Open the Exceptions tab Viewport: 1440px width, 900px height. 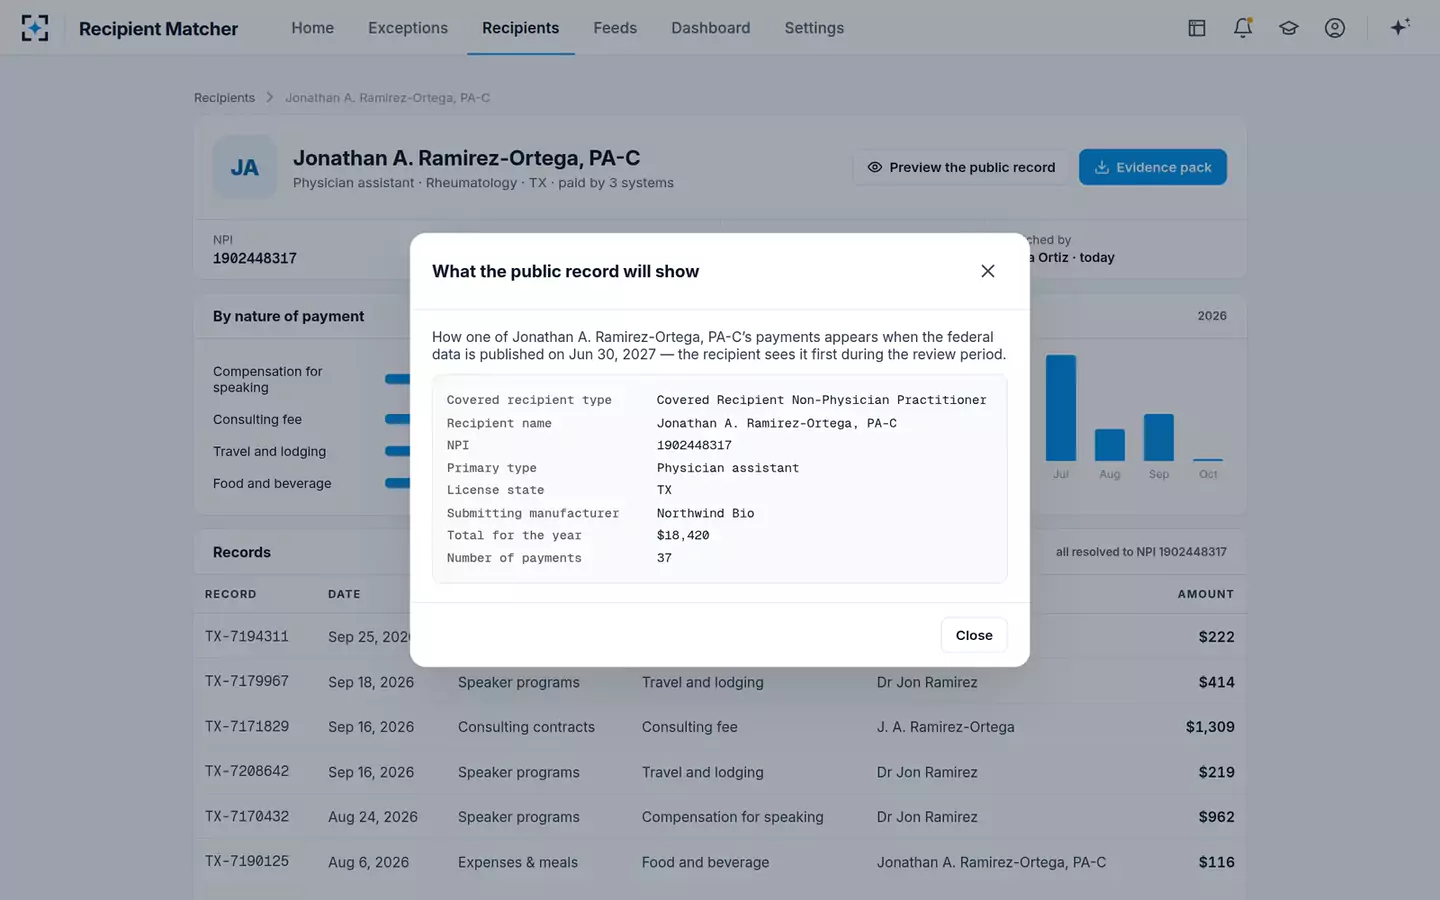(x=408, y=28)
